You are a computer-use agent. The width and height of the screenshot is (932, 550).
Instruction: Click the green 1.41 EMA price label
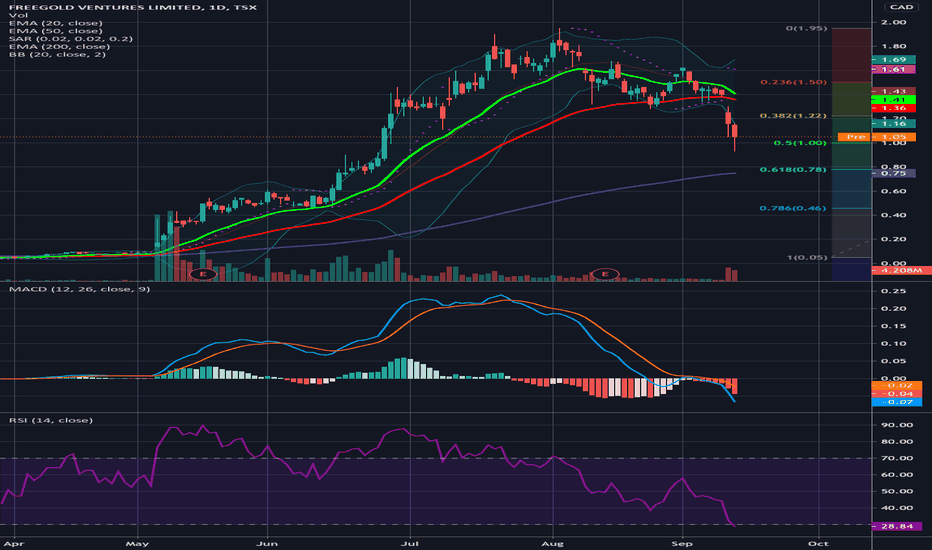click(893, 100)
